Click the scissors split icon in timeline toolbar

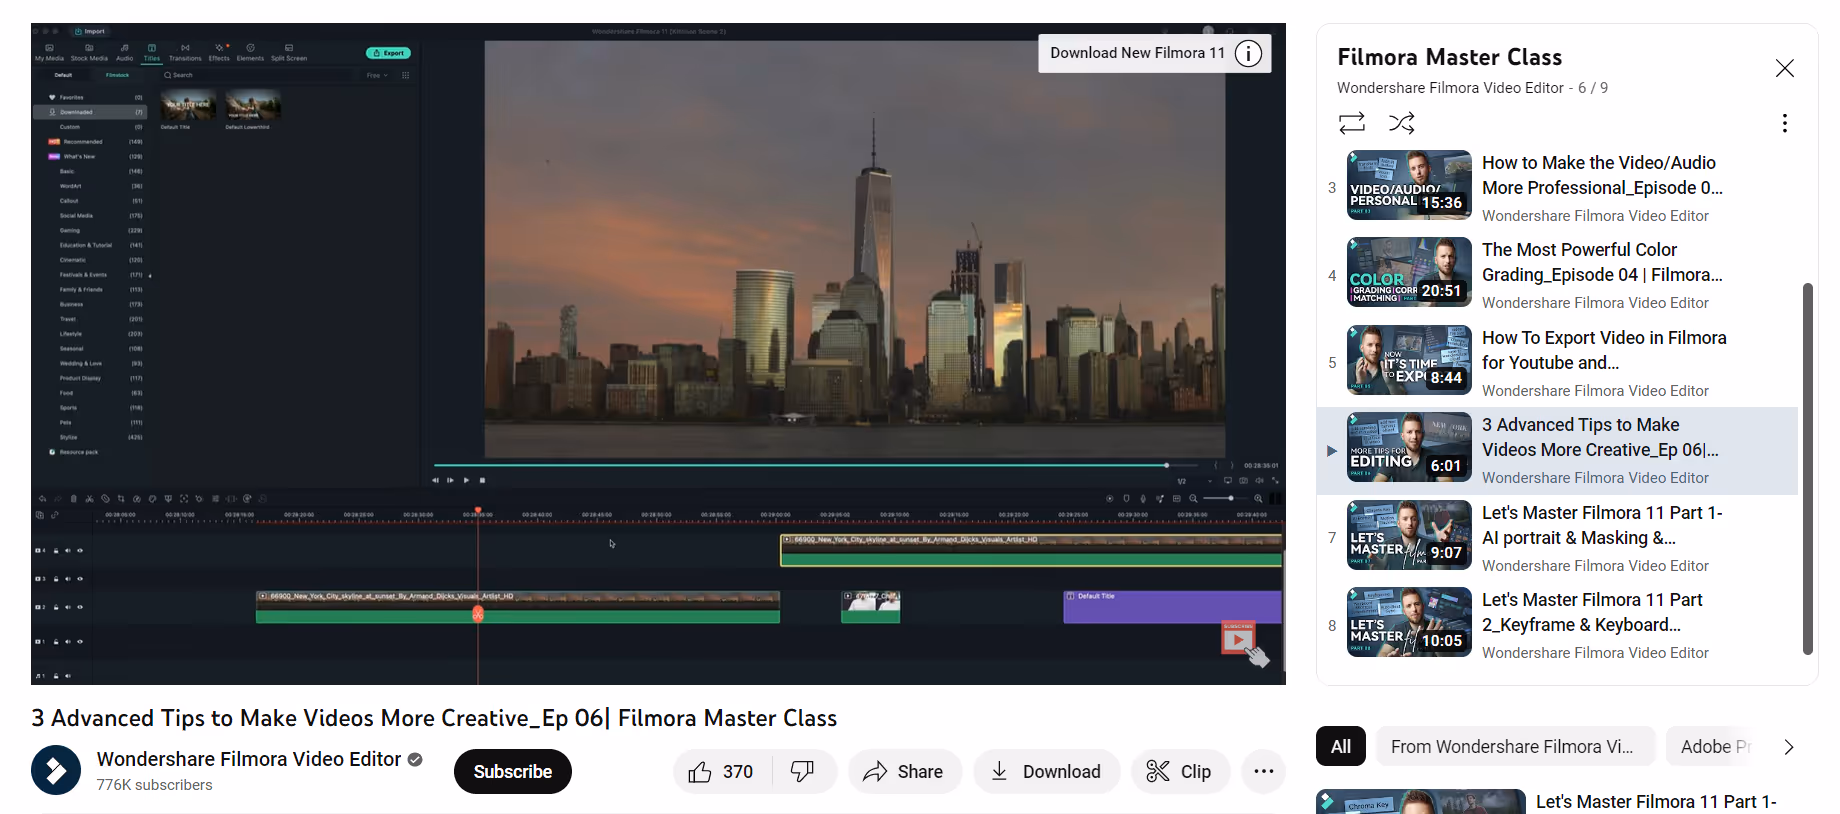(x=89, y=498)
